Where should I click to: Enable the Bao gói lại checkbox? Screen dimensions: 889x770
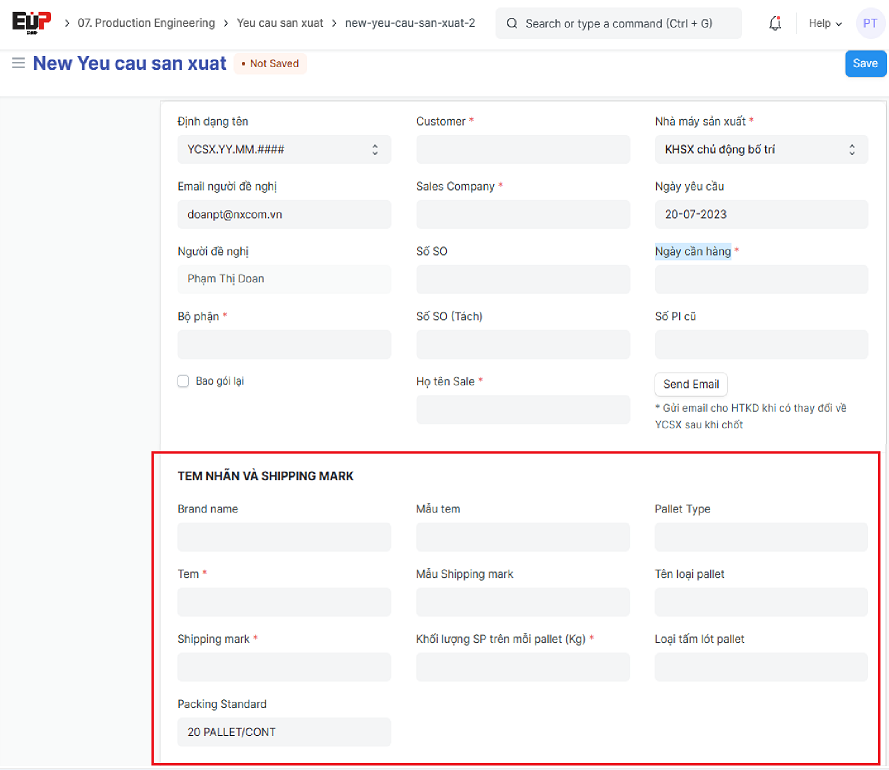coord(183,381)
